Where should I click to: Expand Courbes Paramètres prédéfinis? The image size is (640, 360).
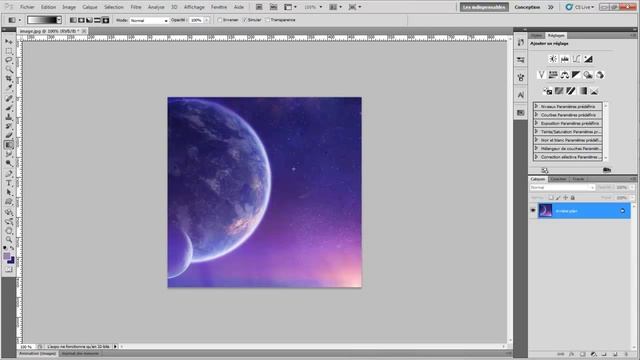[x=536, y=115]
